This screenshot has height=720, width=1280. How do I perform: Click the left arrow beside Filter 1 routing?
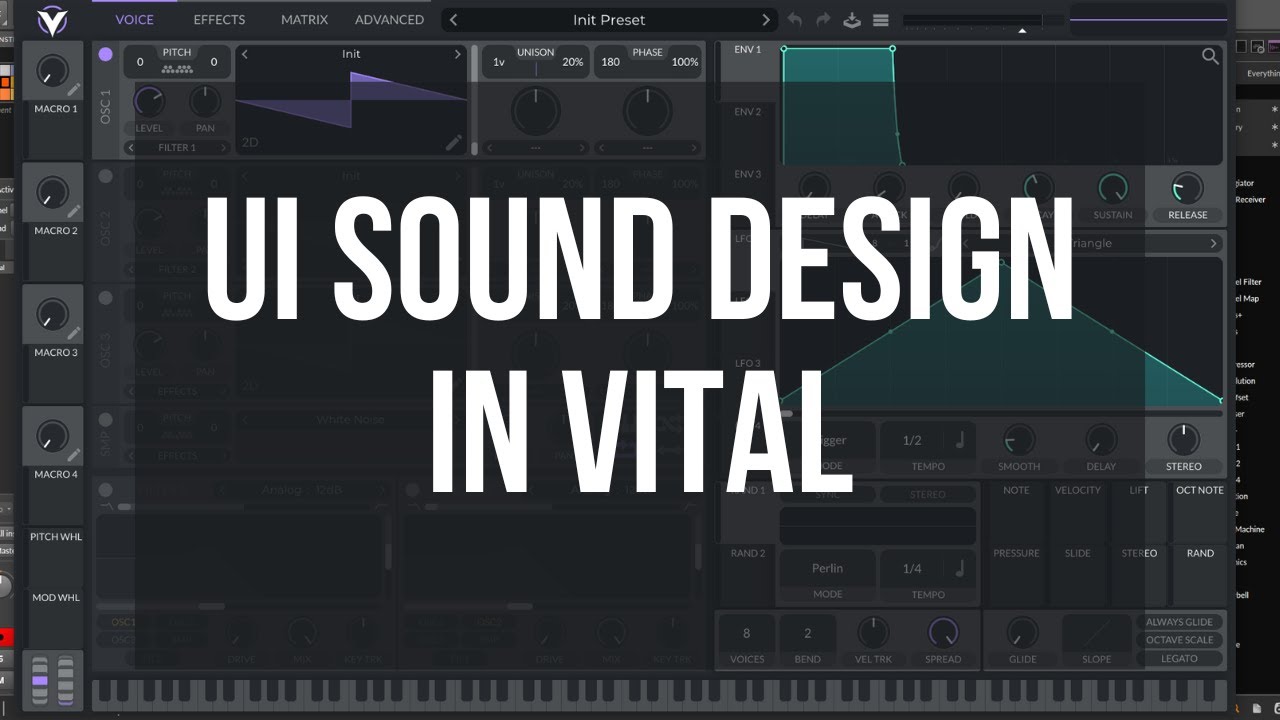pyautogui.click(x=130, y=148)
